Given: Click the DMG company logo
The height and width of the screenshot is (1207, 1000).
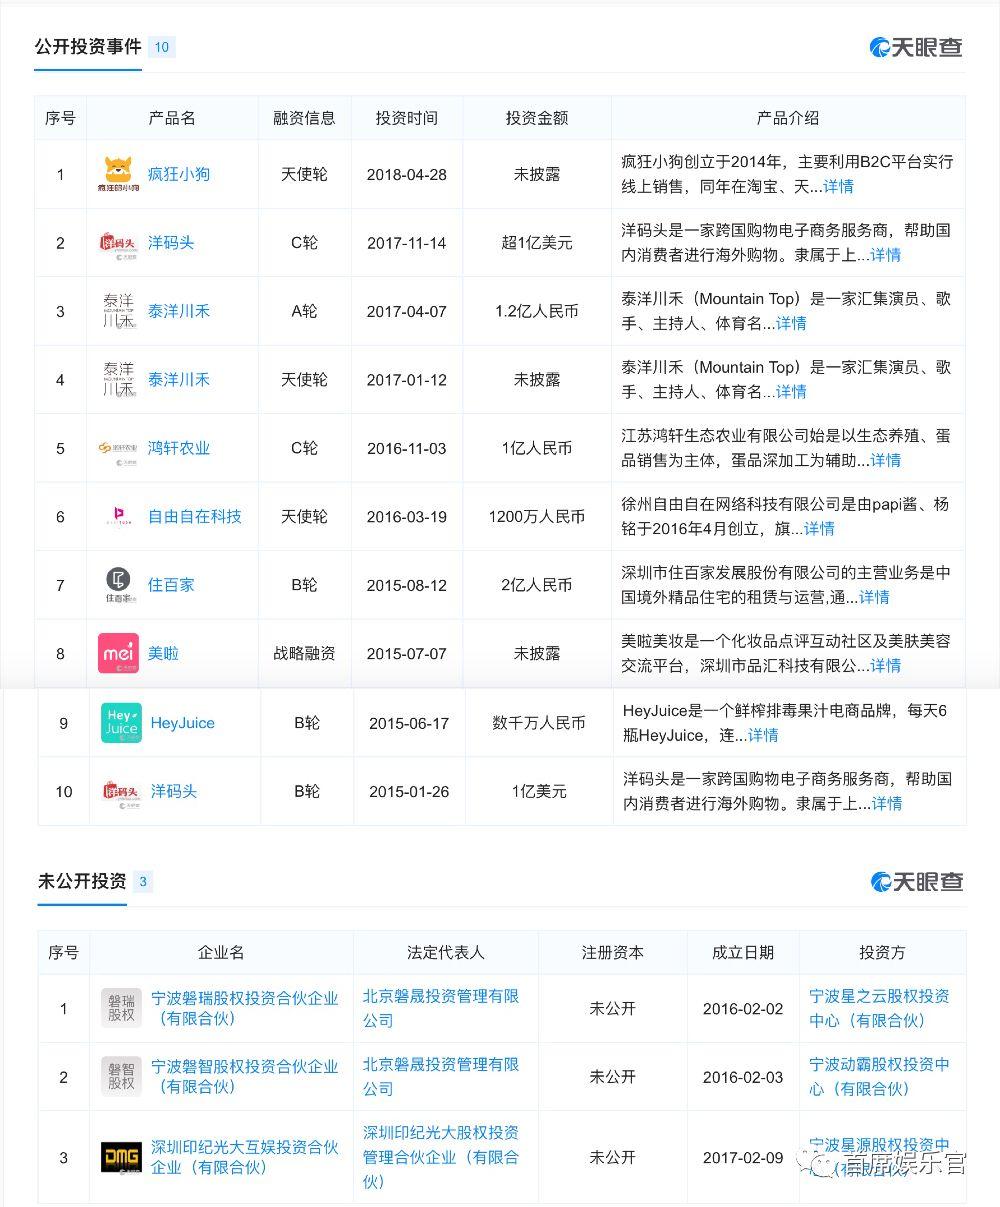Looking at the screenshot, I should pyautogui.click(x=121, y=1157).
